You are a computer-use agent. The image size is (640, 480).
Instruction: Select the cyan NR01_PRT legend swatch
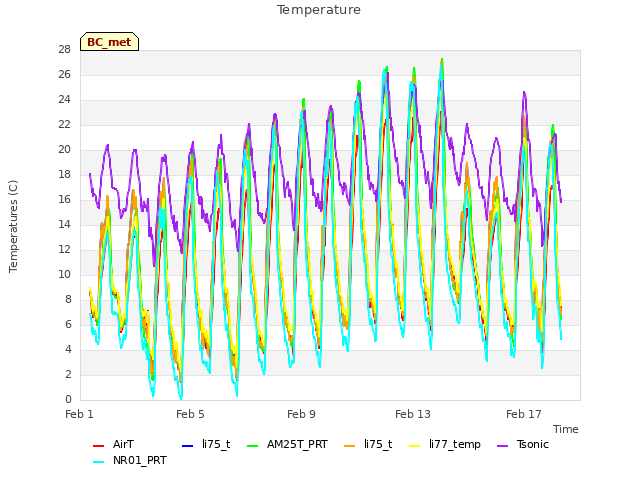pos(98,462)
